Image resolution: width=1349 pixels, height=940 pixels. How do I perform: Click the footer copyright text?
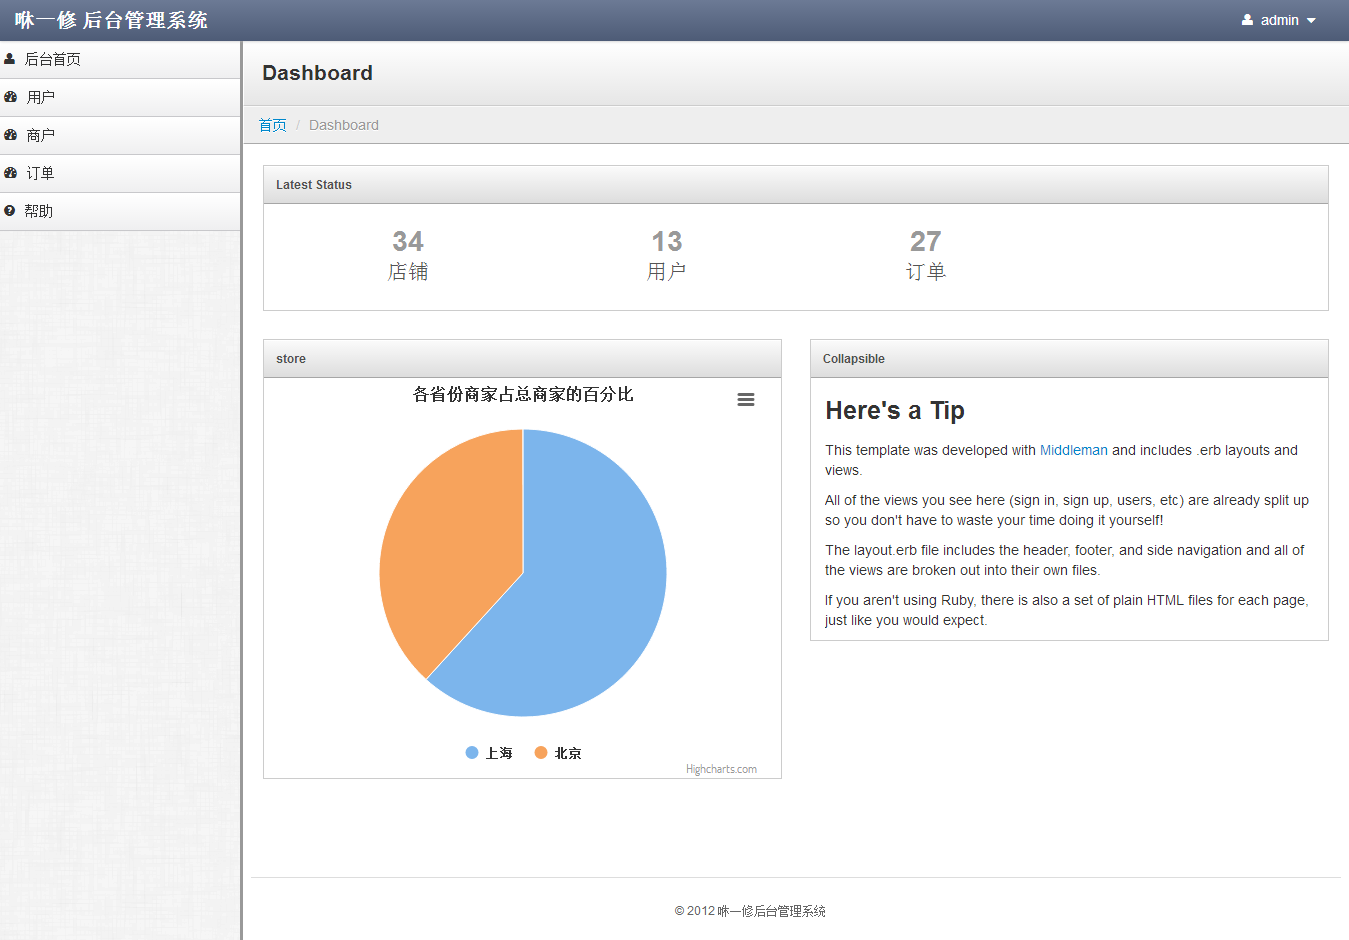point(750,911)
